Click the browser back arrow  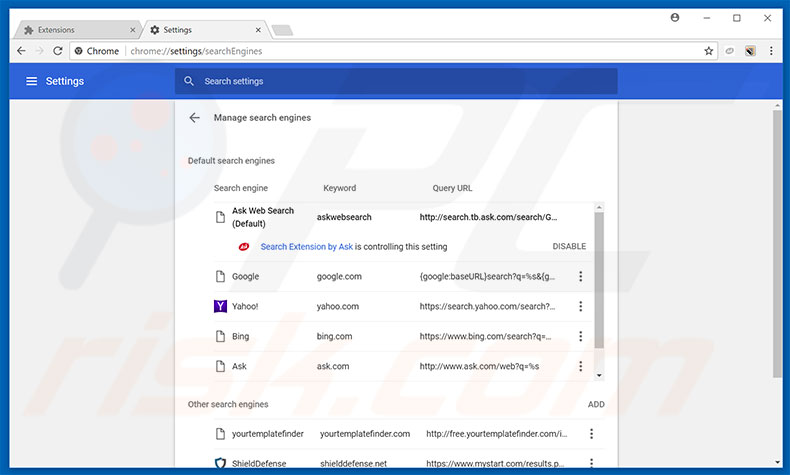pos(21,51)
